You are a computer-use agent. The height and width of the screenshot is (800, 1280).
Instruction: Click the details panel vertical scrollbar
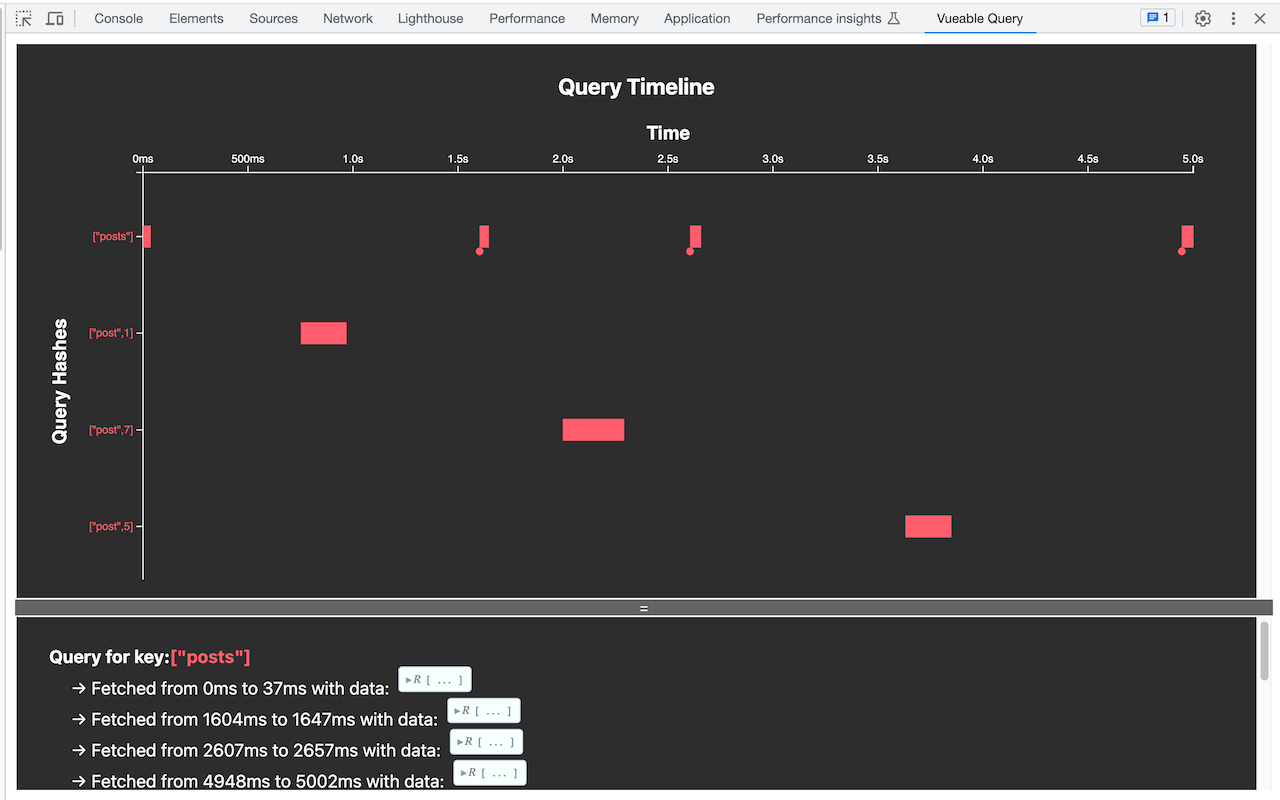(1264, 651)
